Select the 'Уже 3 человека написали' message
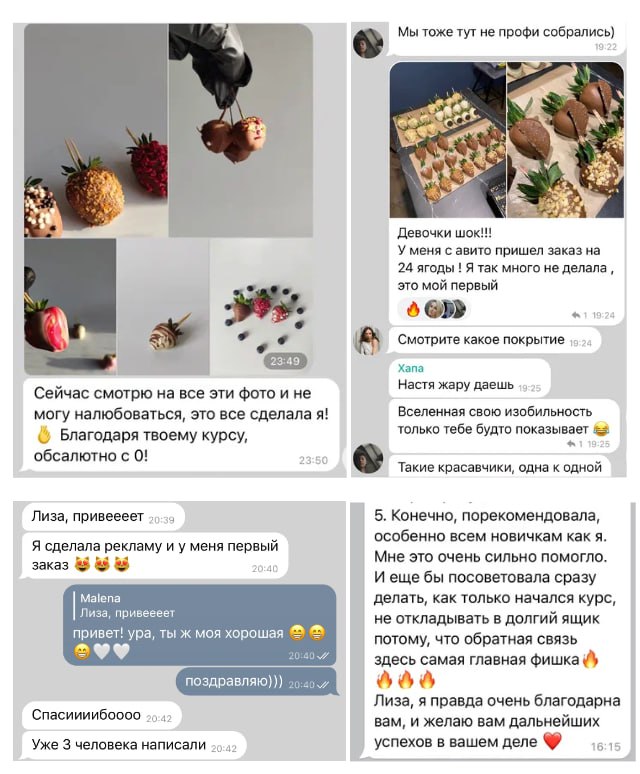This screenshot has height=774, width=640. click(134, 745)
